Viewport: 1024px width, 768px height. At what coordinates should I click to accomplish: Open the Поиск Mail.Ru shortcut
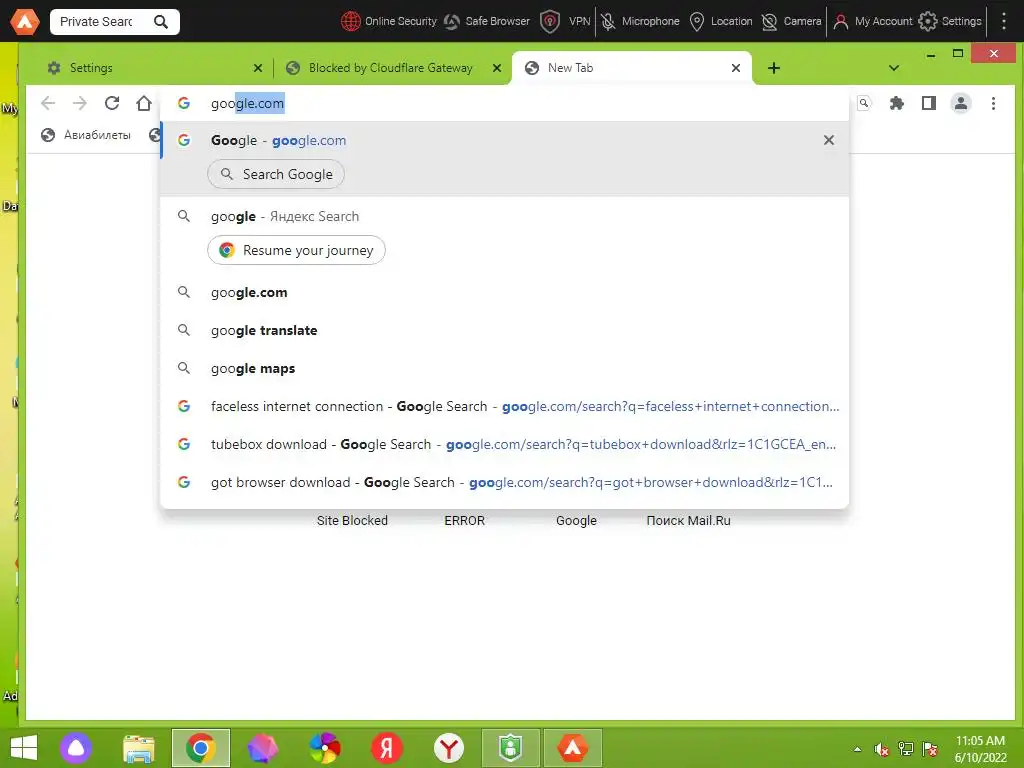tap(688, 520)
